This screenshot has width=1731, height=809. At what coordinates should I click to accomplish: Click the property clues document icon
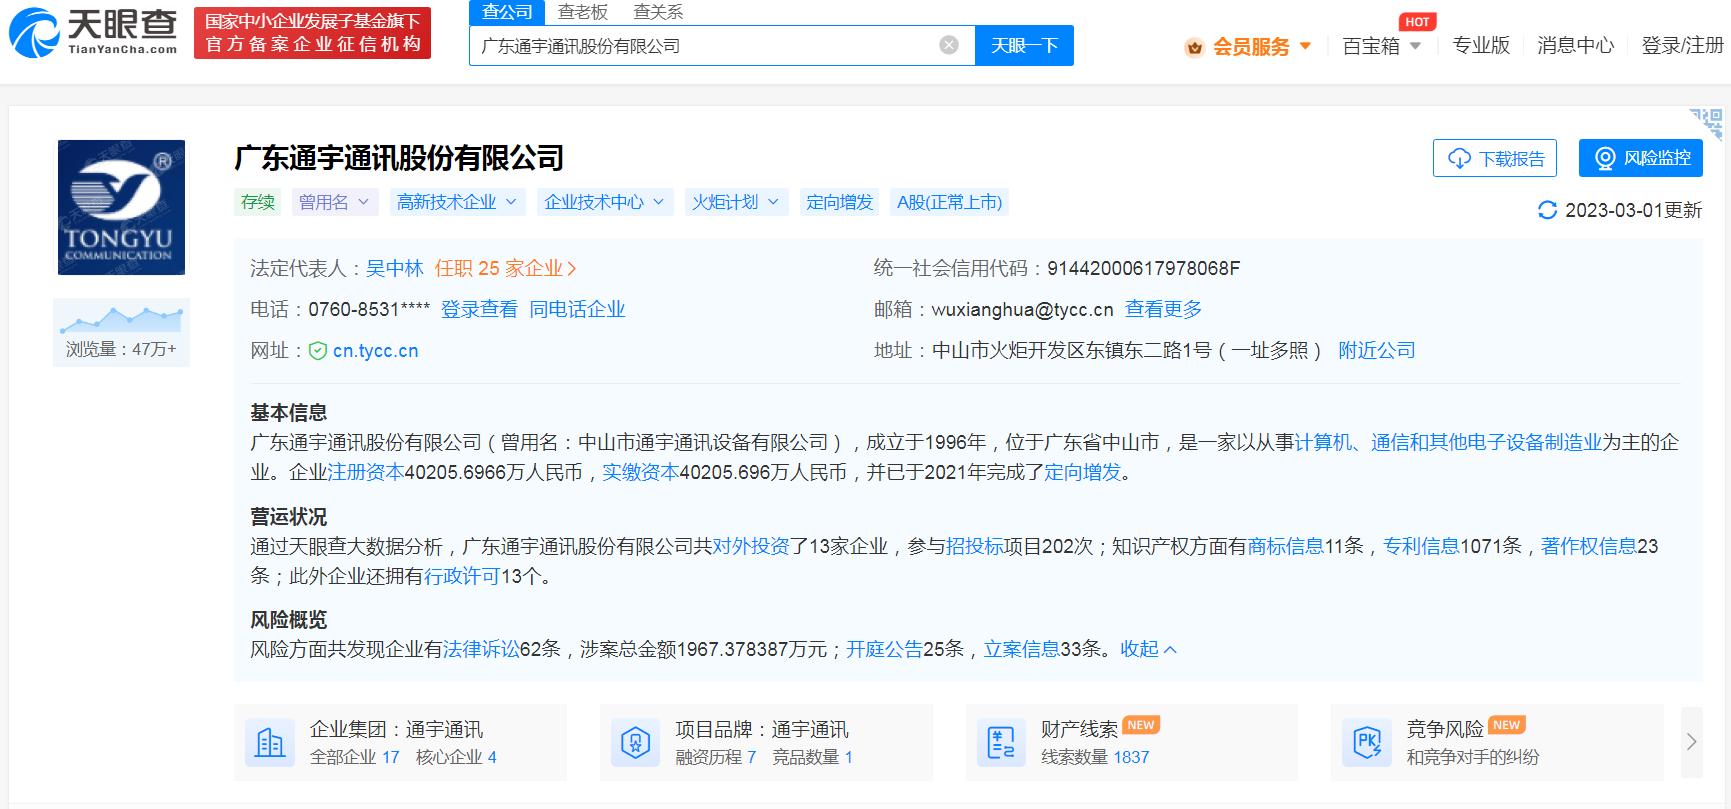tap(1001, 743)
